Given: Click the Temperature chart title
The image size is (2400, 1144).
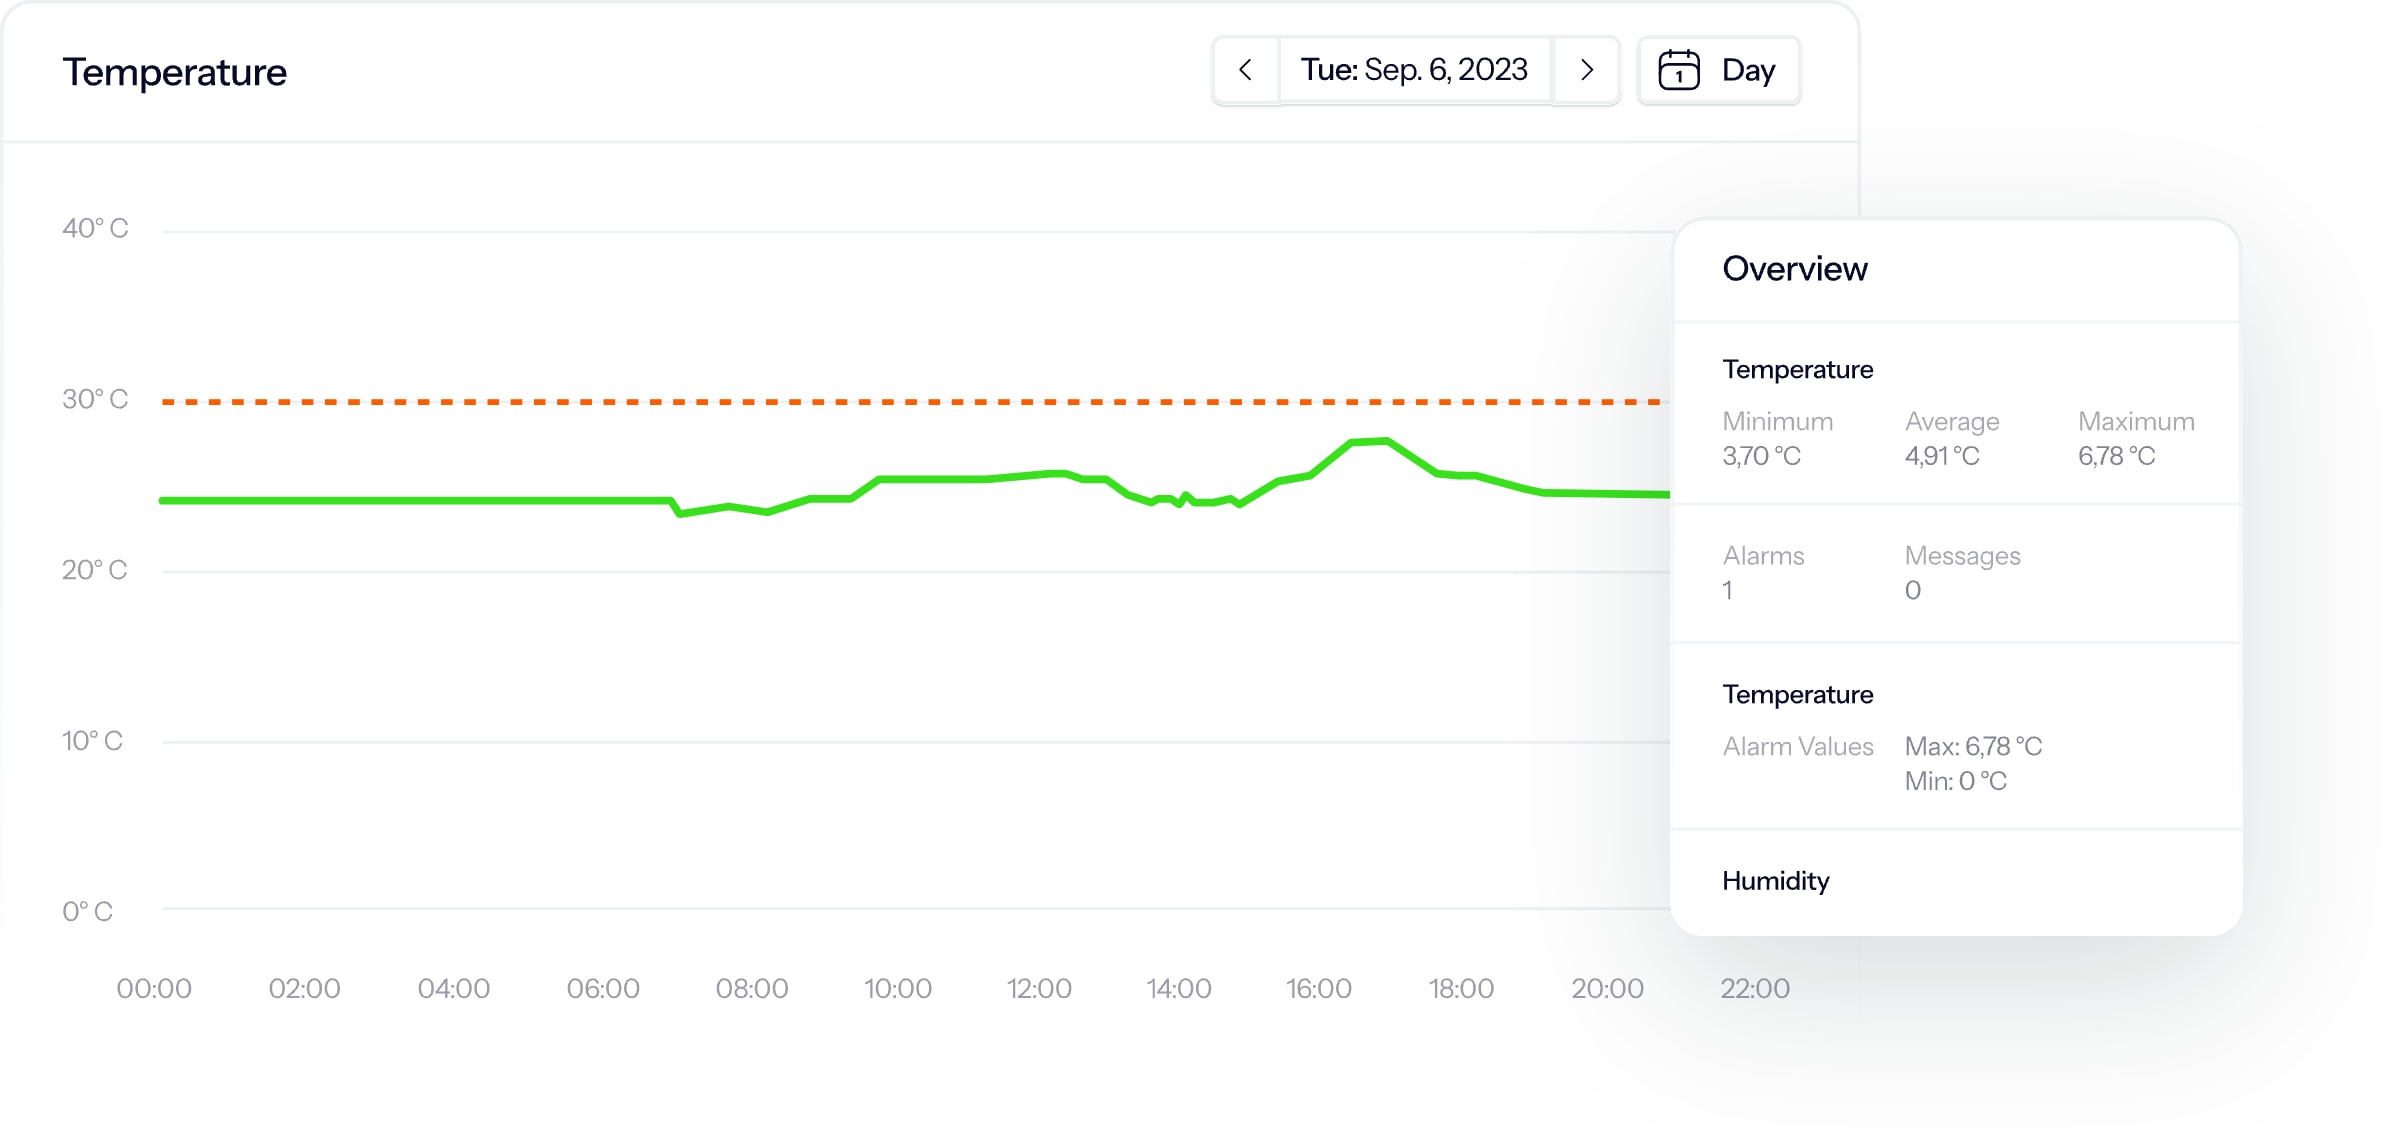Looking at the screenshot, I should 175,70.
